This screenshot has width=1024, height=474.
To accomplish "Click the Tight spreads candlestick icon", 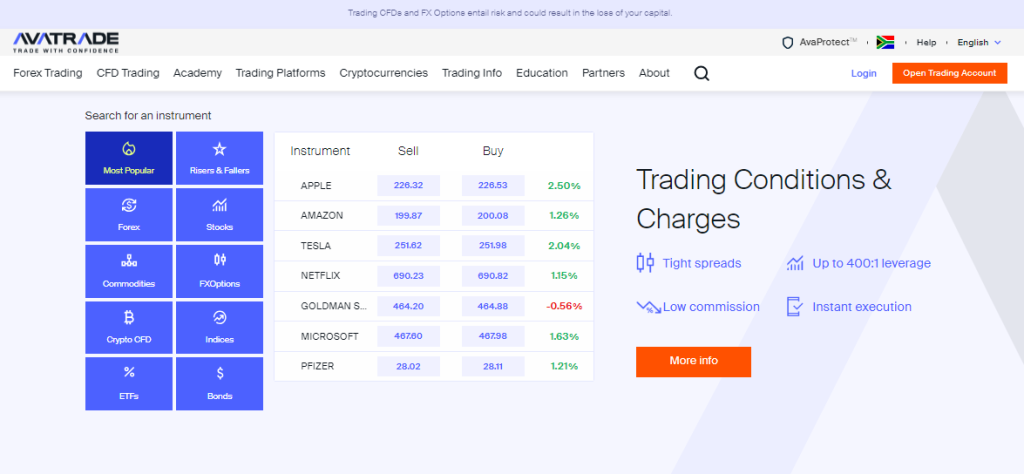I will coord(645,263).
